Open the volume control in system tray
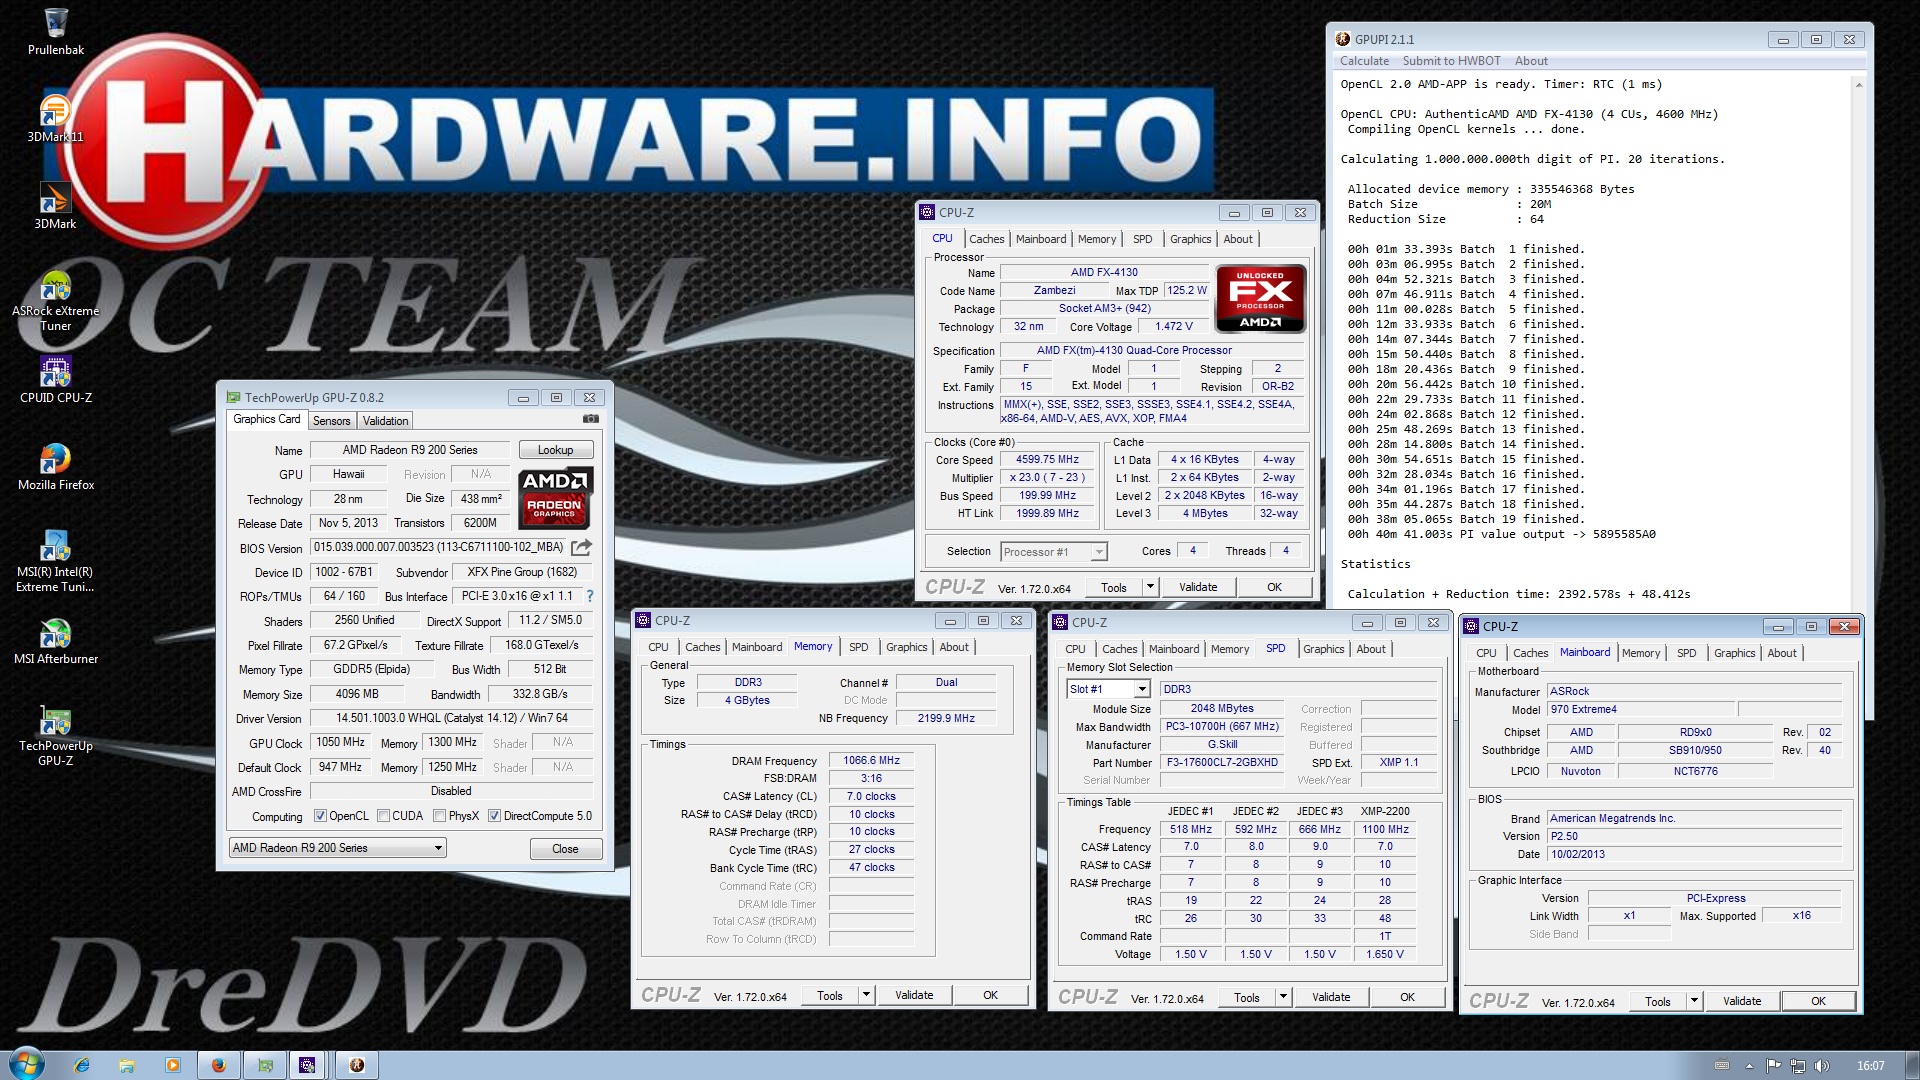Screen dimensions: 1920x1080 (1821, 1065)
